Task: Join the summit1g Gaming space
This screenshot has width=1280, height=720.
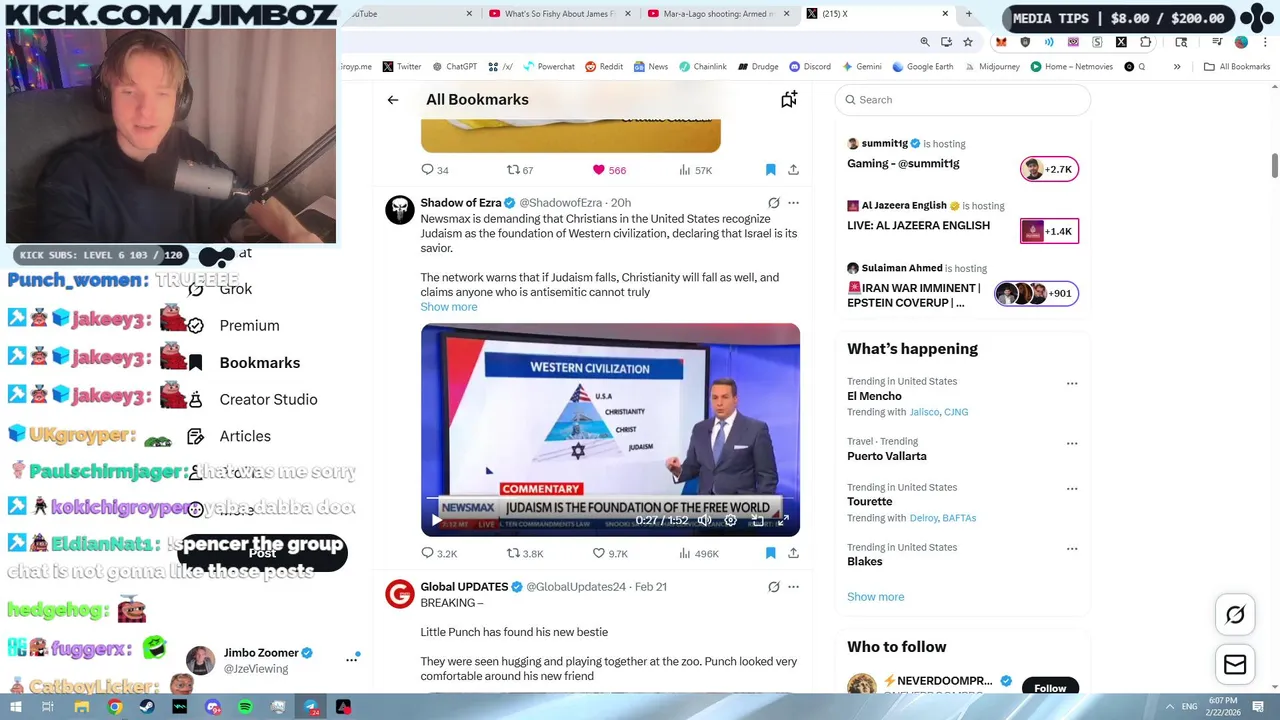Action: pos(1049,169)
